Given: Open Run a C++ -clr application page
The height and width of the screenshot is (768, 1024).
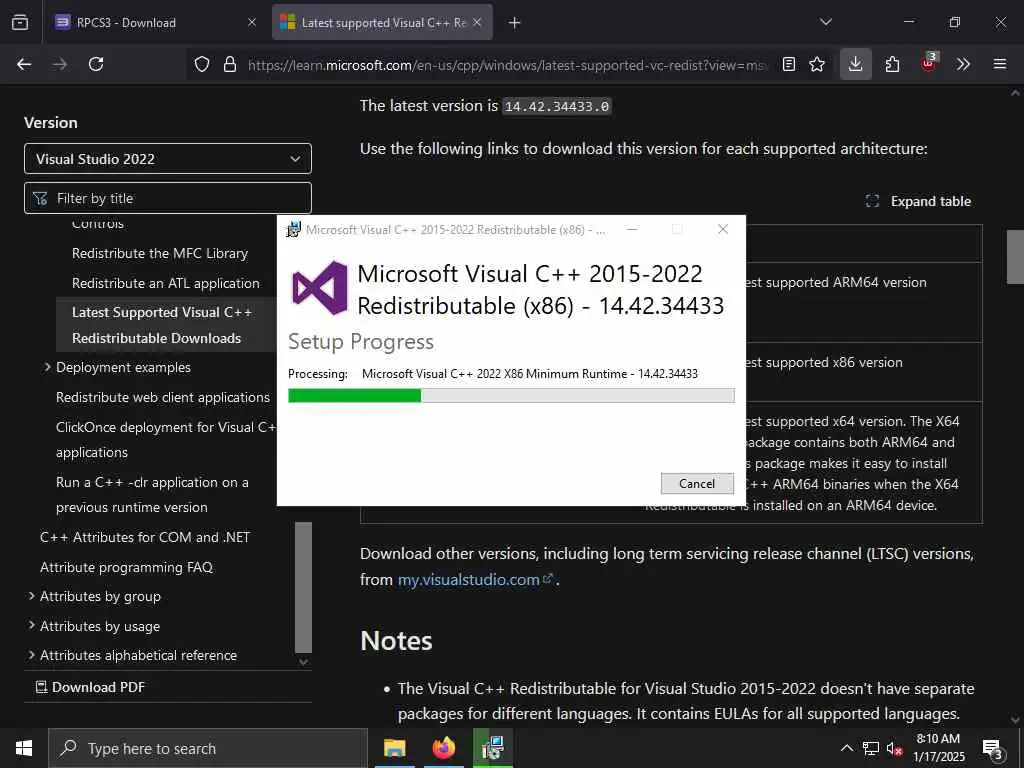Looking at the screenshot, I should tap(152, 494).
